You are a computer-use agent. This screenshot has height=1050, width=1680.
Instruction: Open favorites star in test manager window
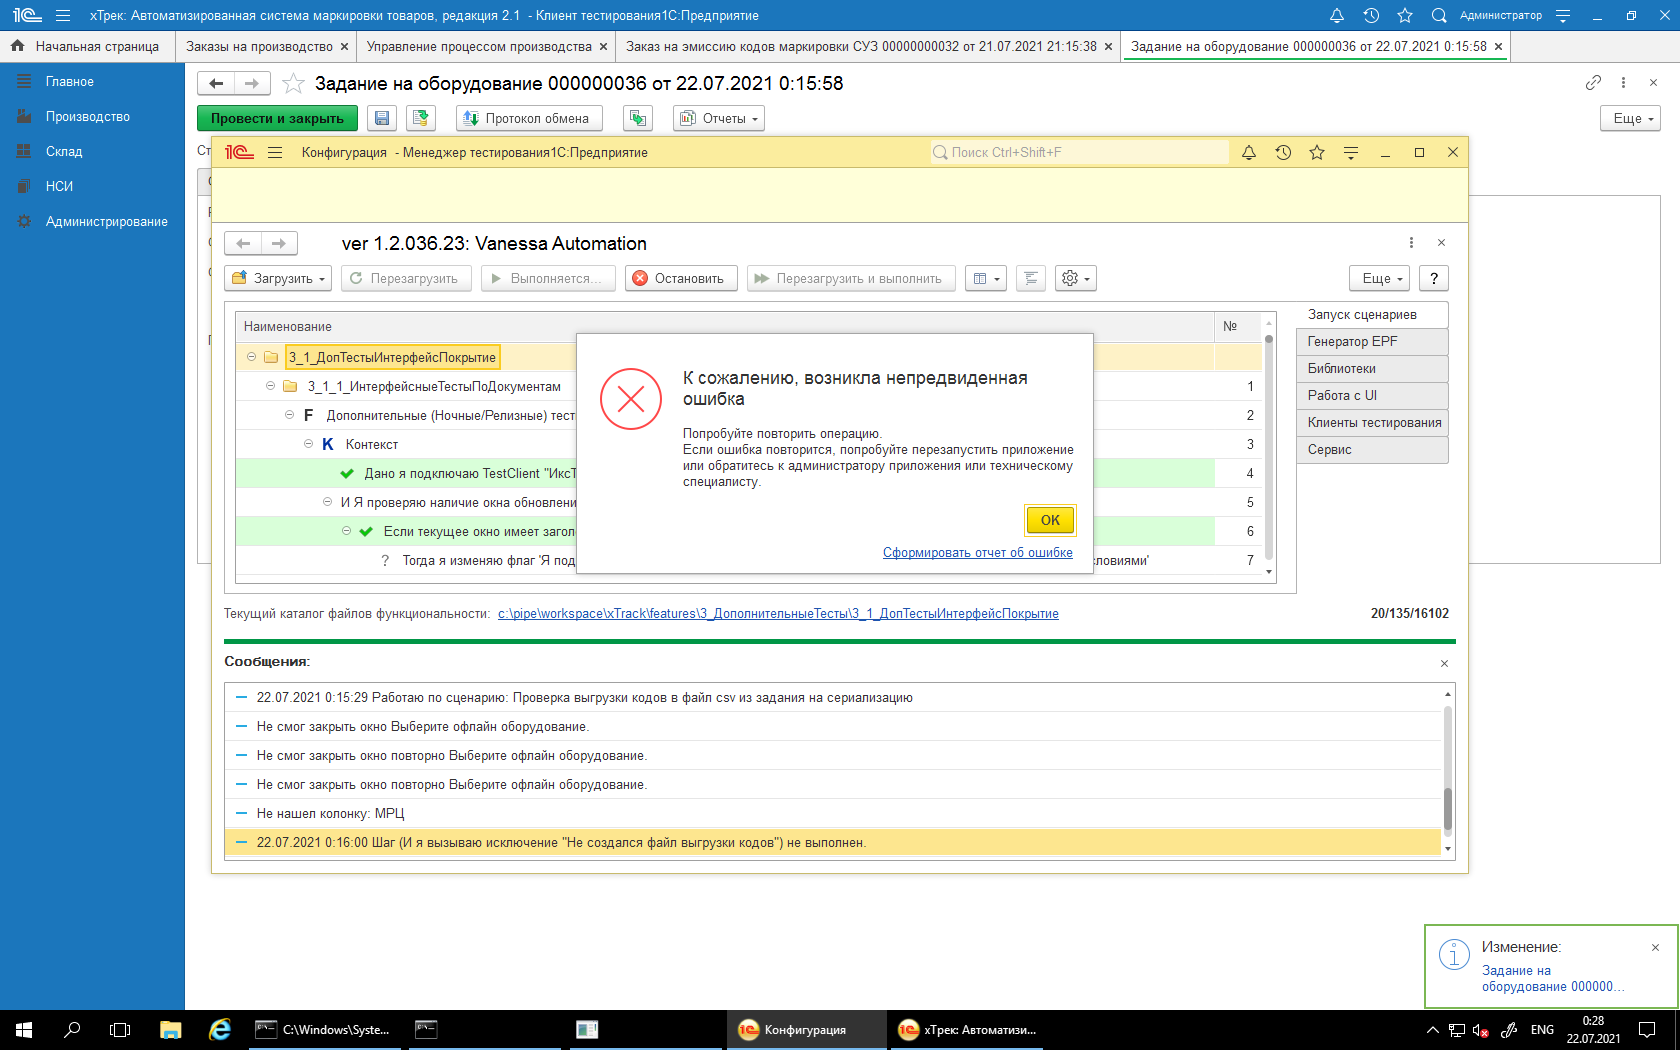point(1317,152)
